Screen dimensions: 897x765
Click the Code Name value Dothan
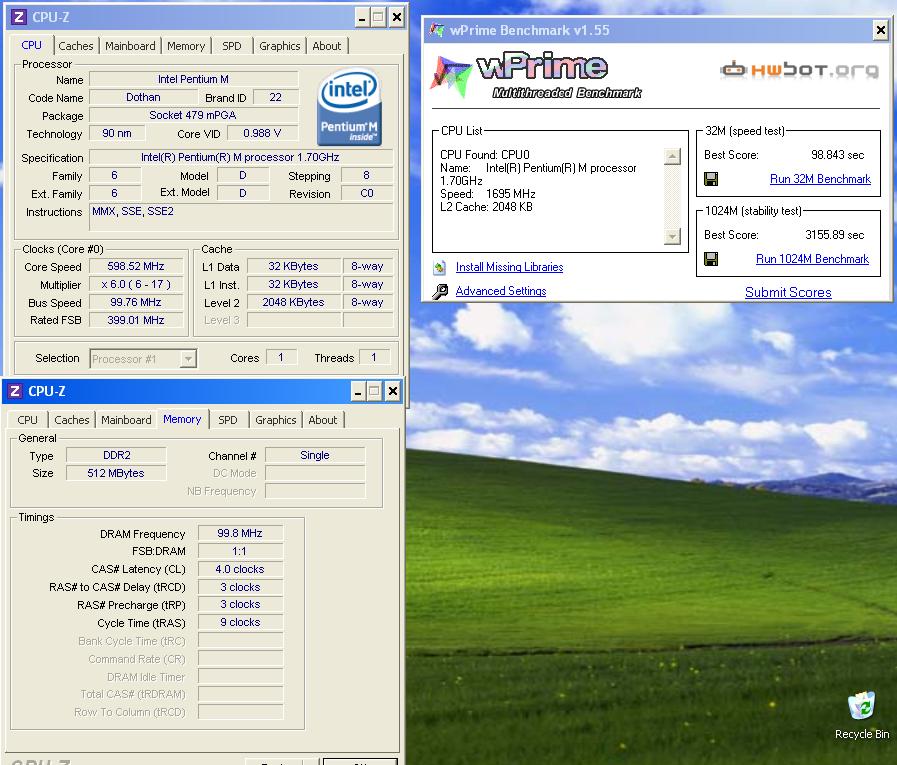click(x=143, y=98)
